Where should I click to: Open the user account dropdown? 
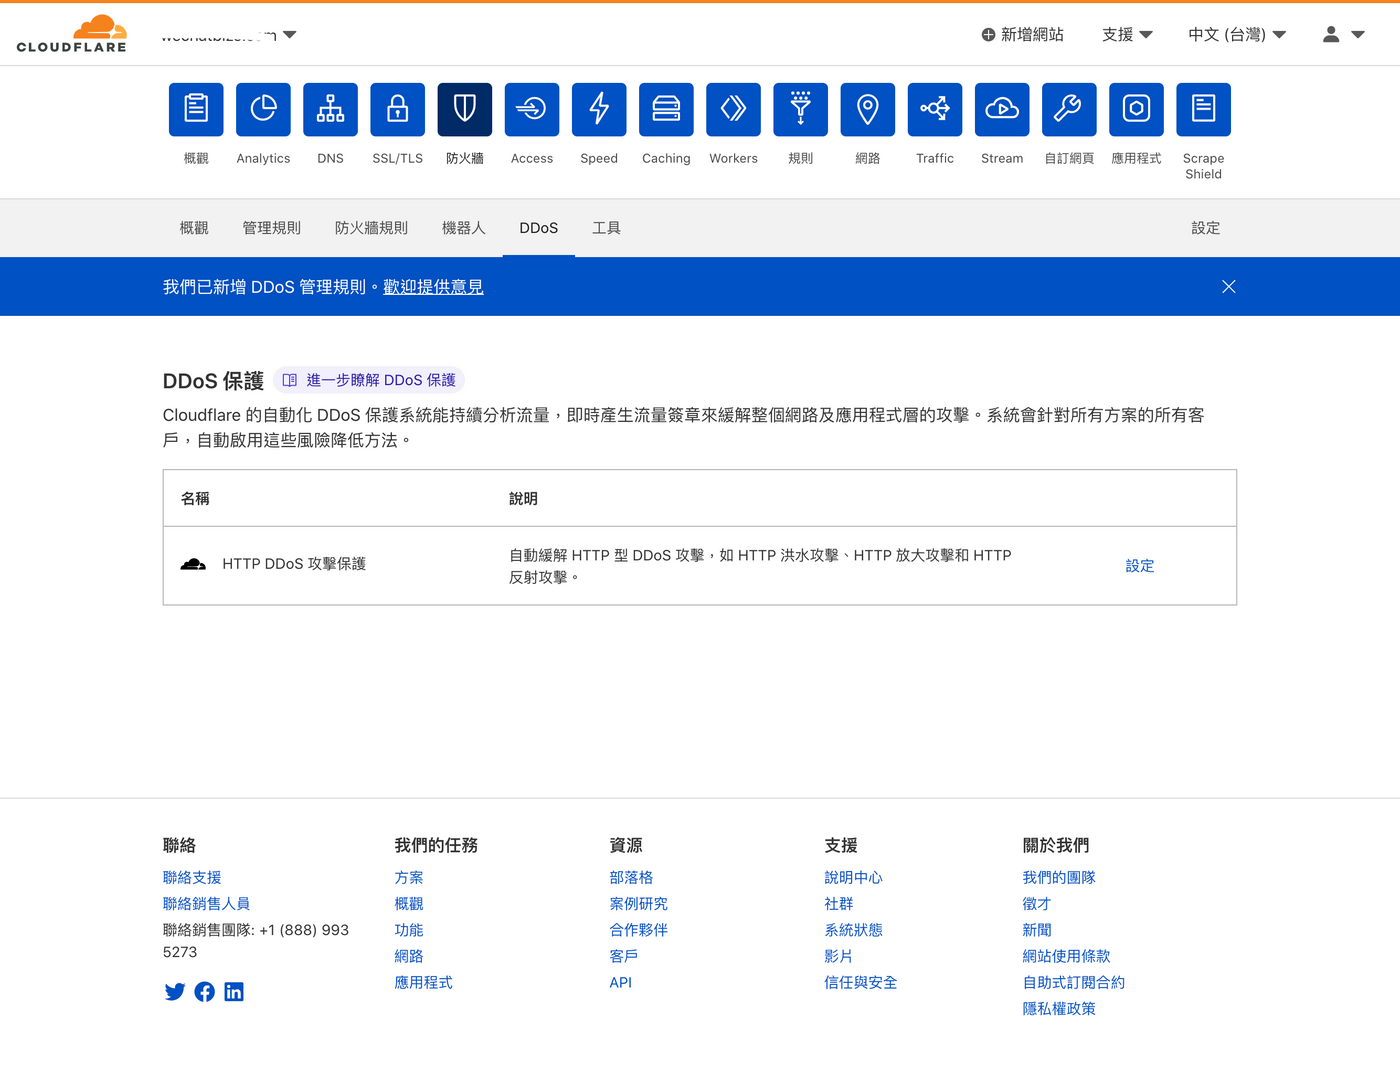[1343, 35]
